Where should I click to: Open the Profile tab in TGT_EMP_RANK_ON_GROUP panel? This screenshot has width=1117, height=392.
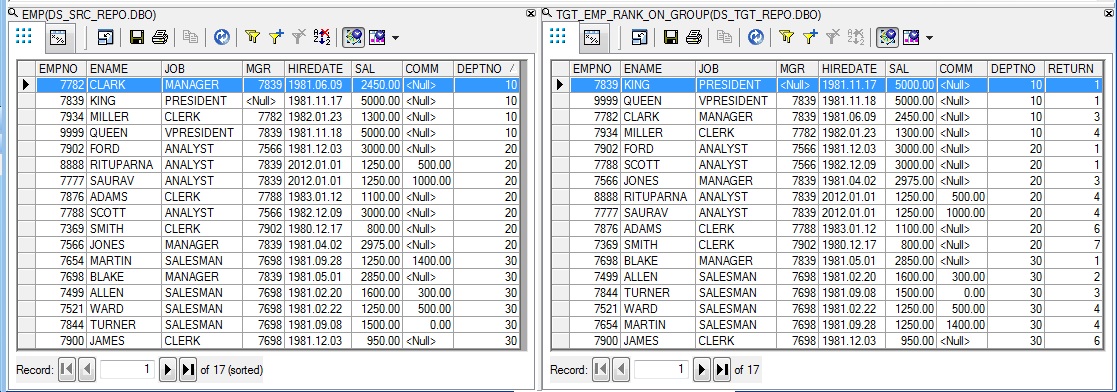(x=593, y=37)
